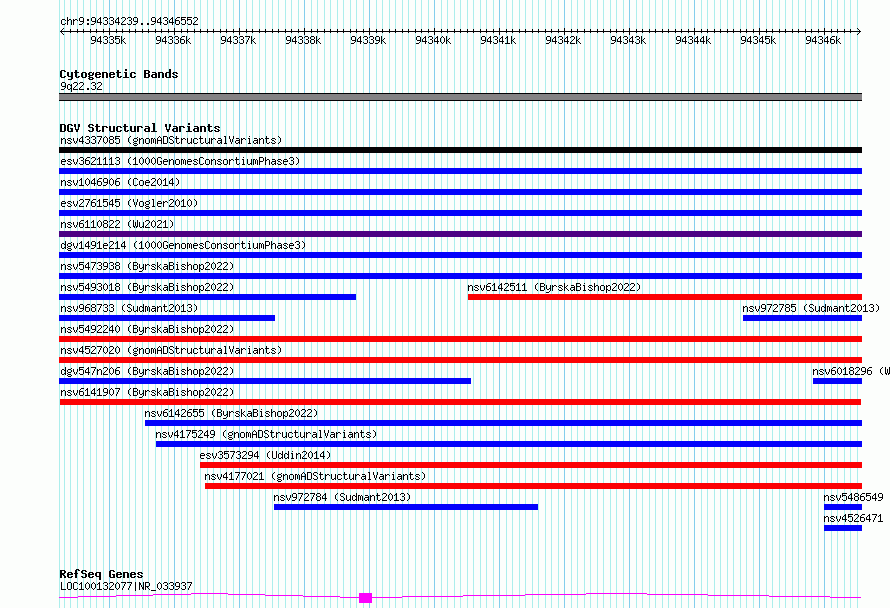890x608 pixels.
Task: Select the nsv4526471 variant label
Action: (x=853, y=518)
